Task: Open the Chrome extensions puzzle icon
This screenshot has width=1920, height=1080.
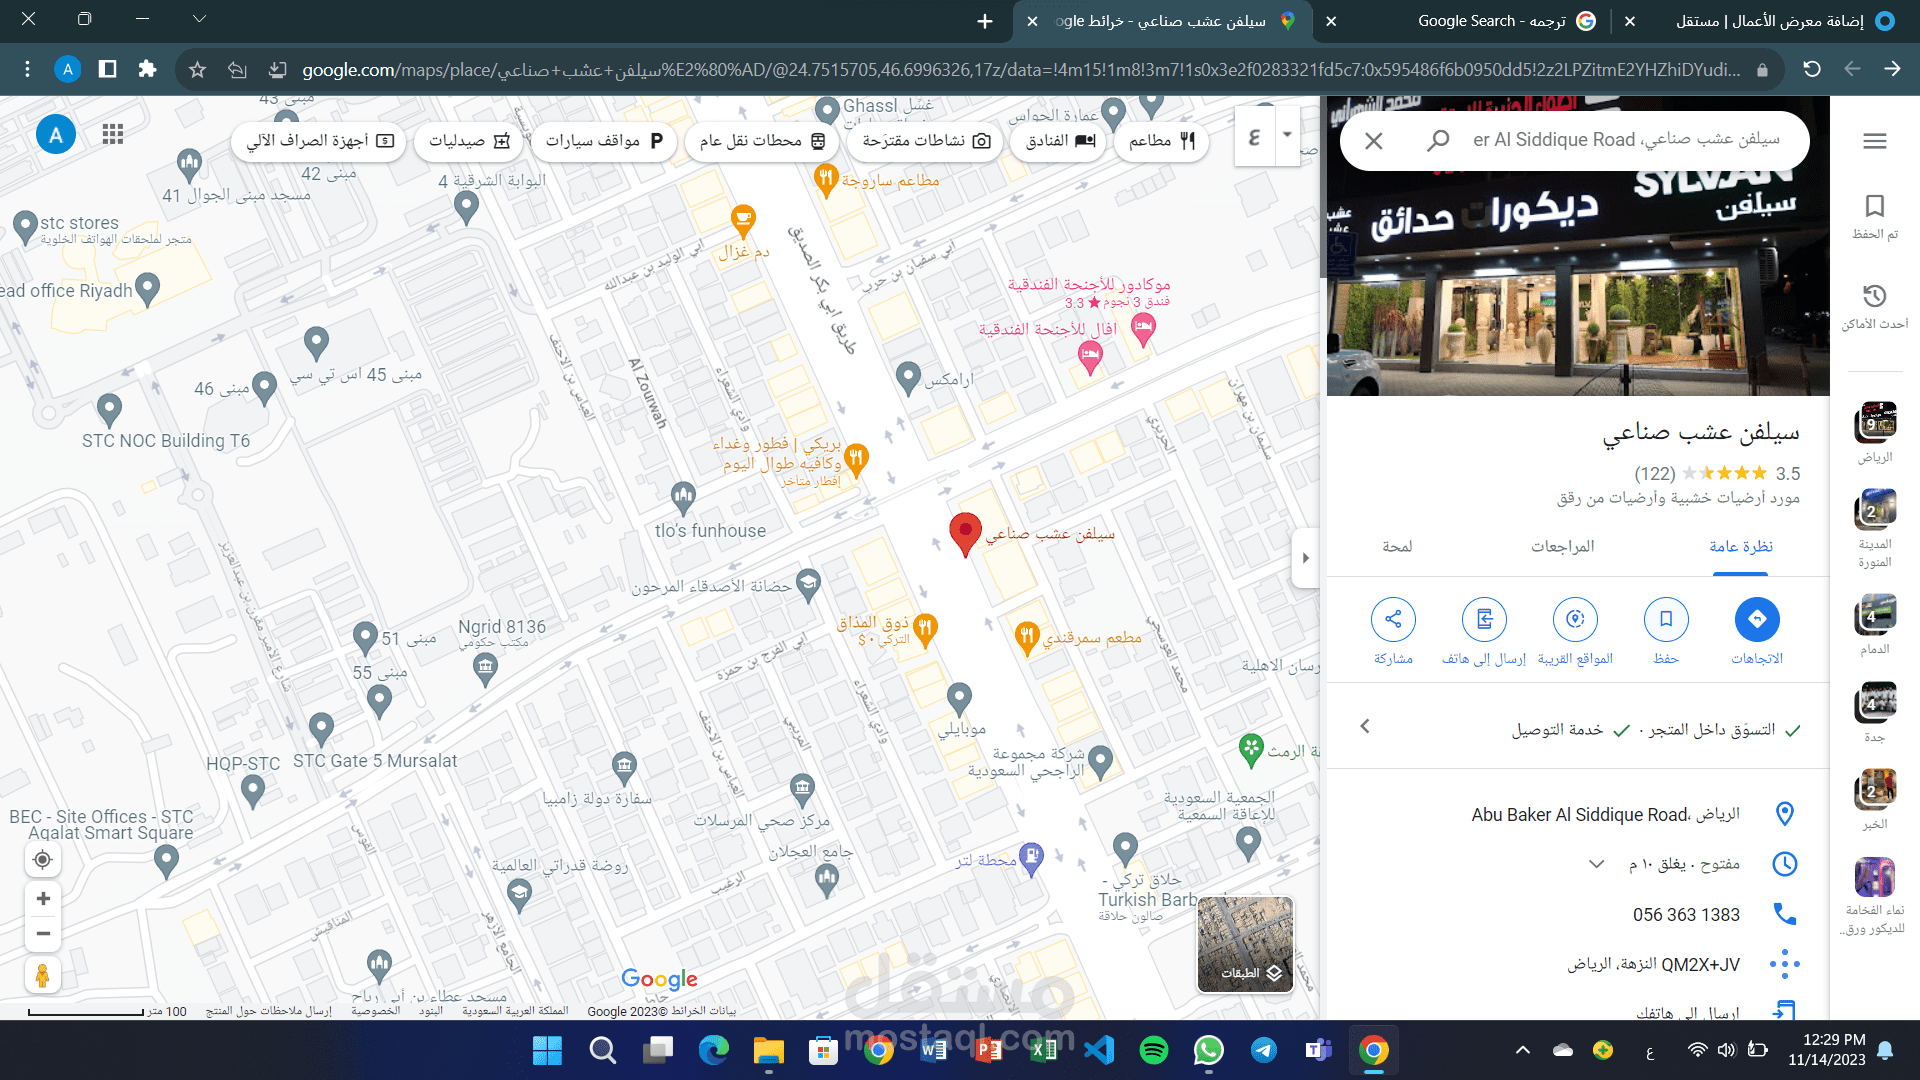Action: coord(147,69)
